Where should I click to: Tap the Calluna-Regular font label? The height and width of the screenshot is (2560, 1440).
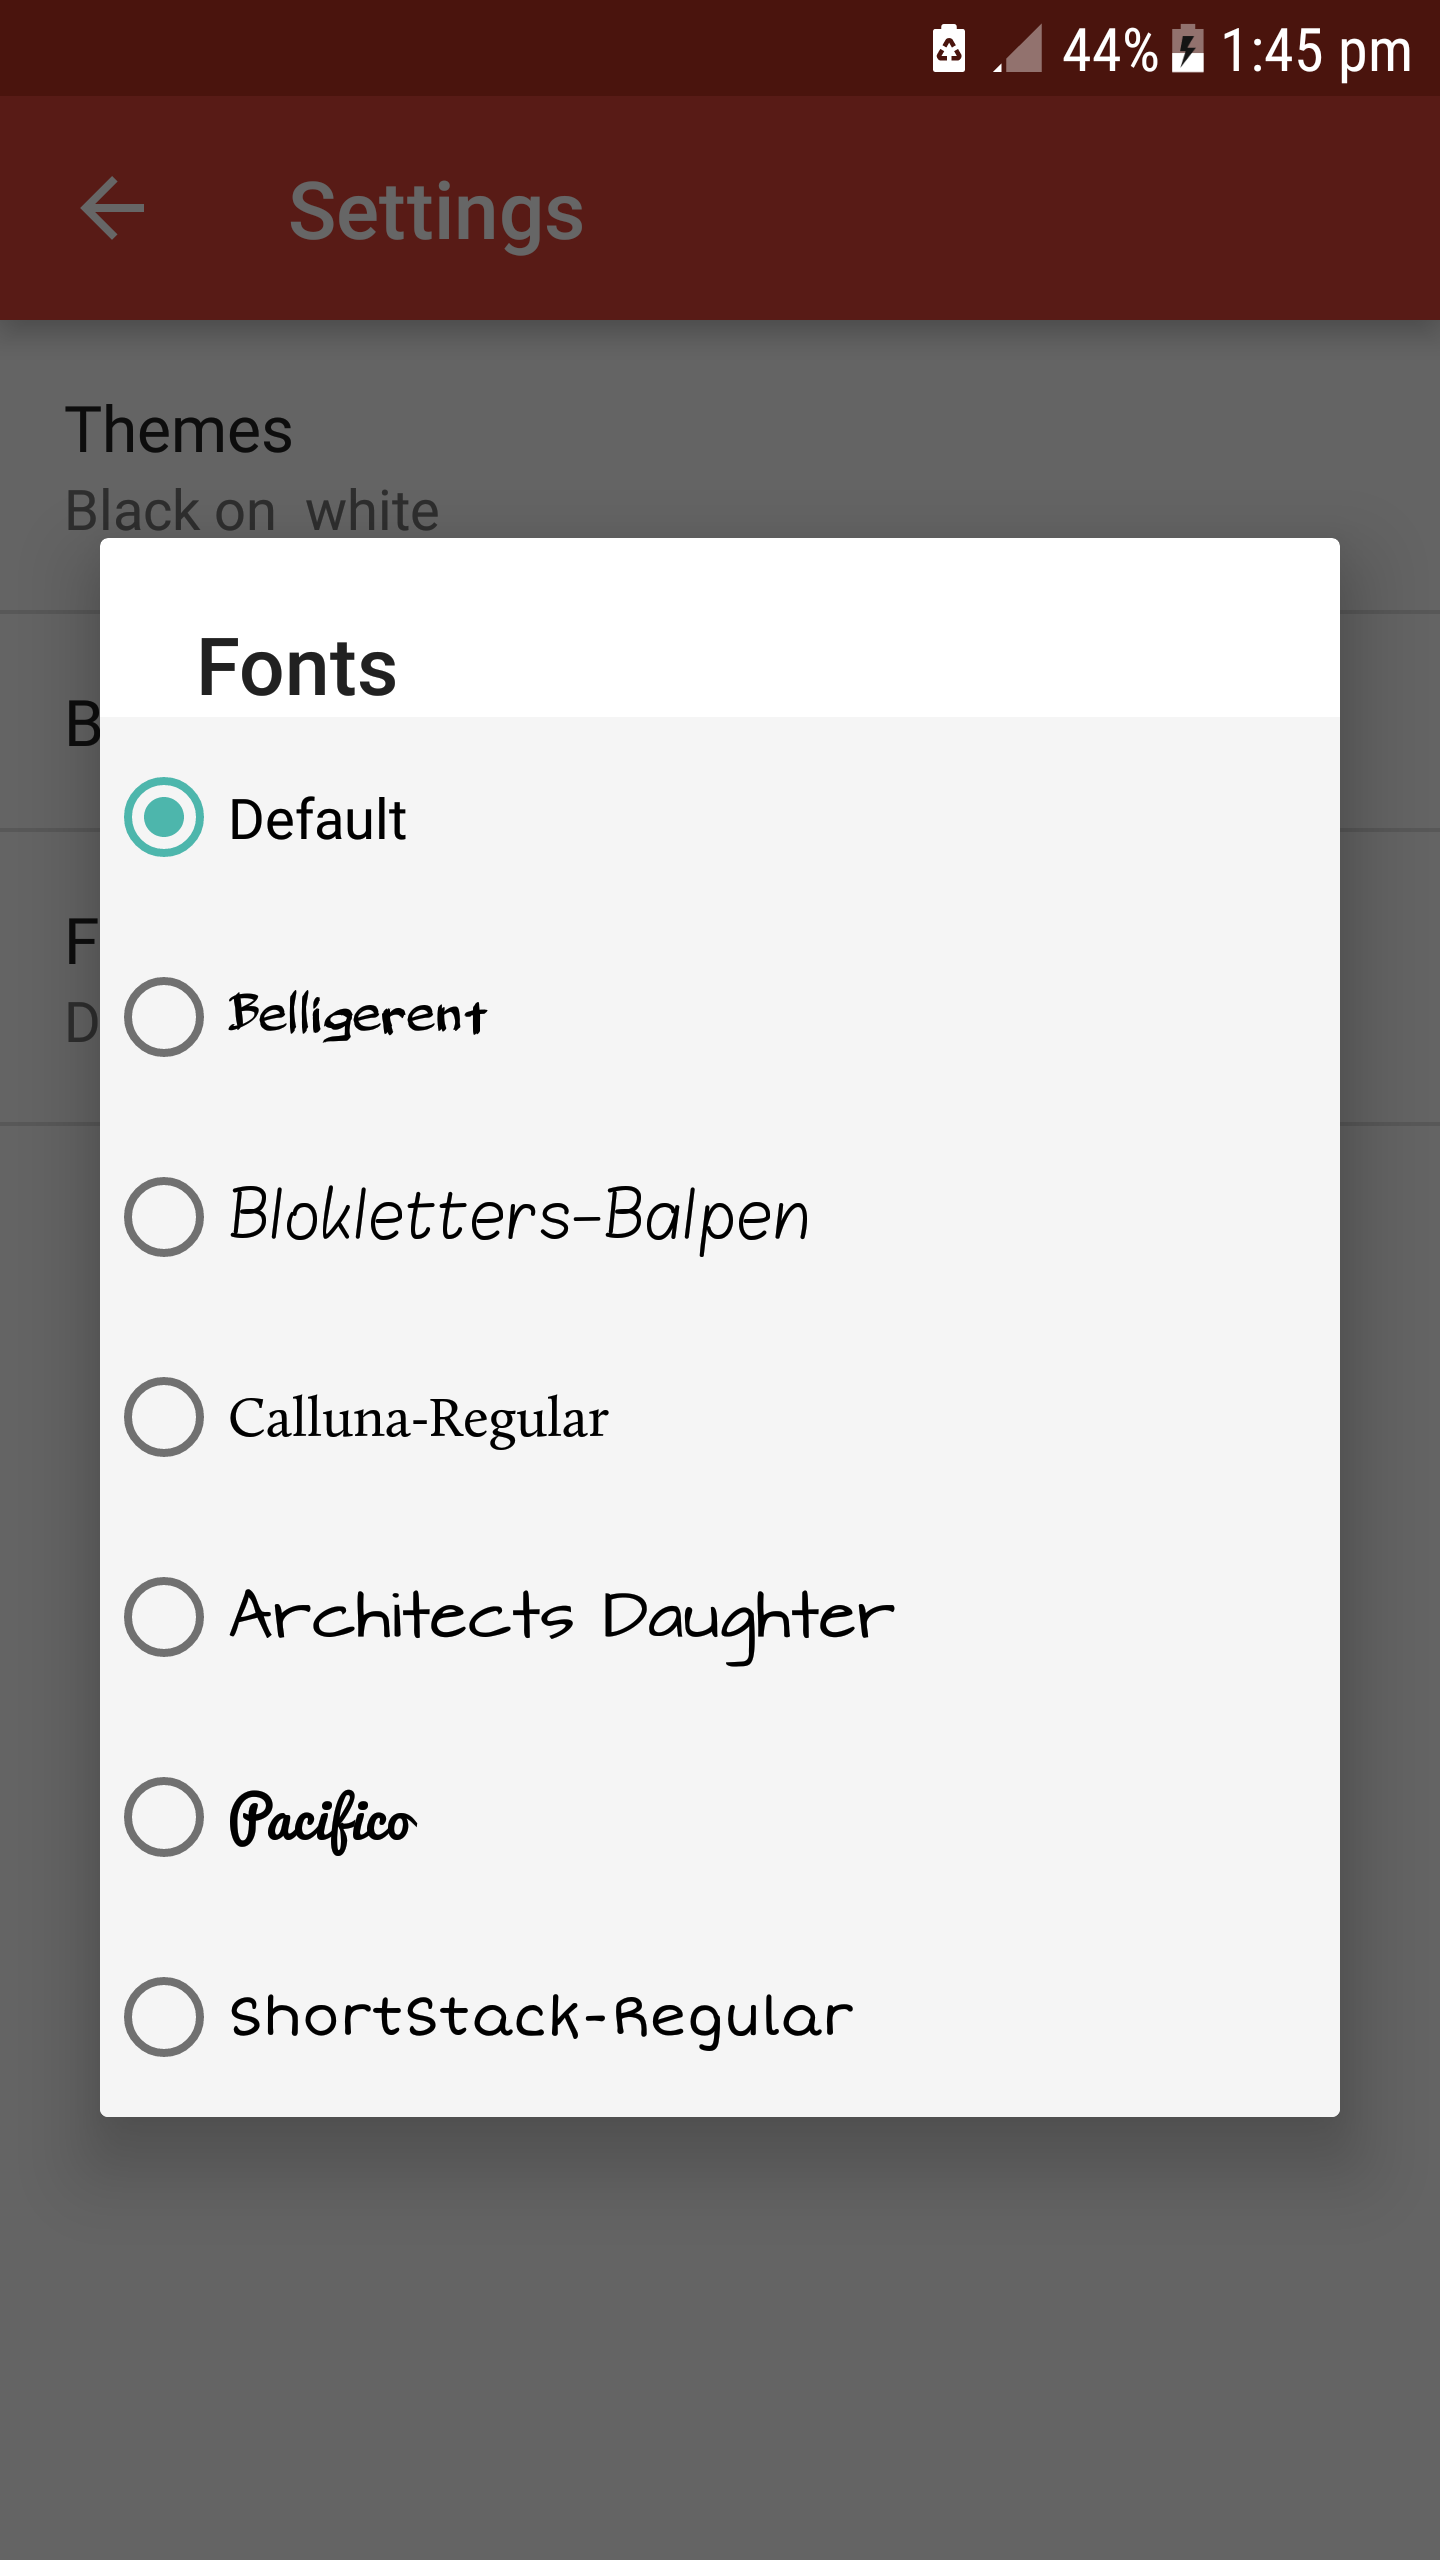(418, 1418)
